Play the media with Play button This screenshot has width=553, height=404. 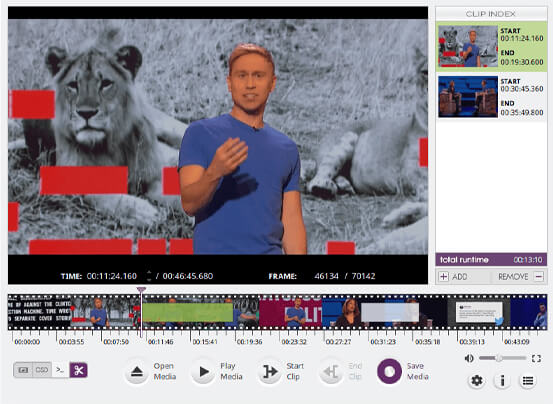pos(203,371)
